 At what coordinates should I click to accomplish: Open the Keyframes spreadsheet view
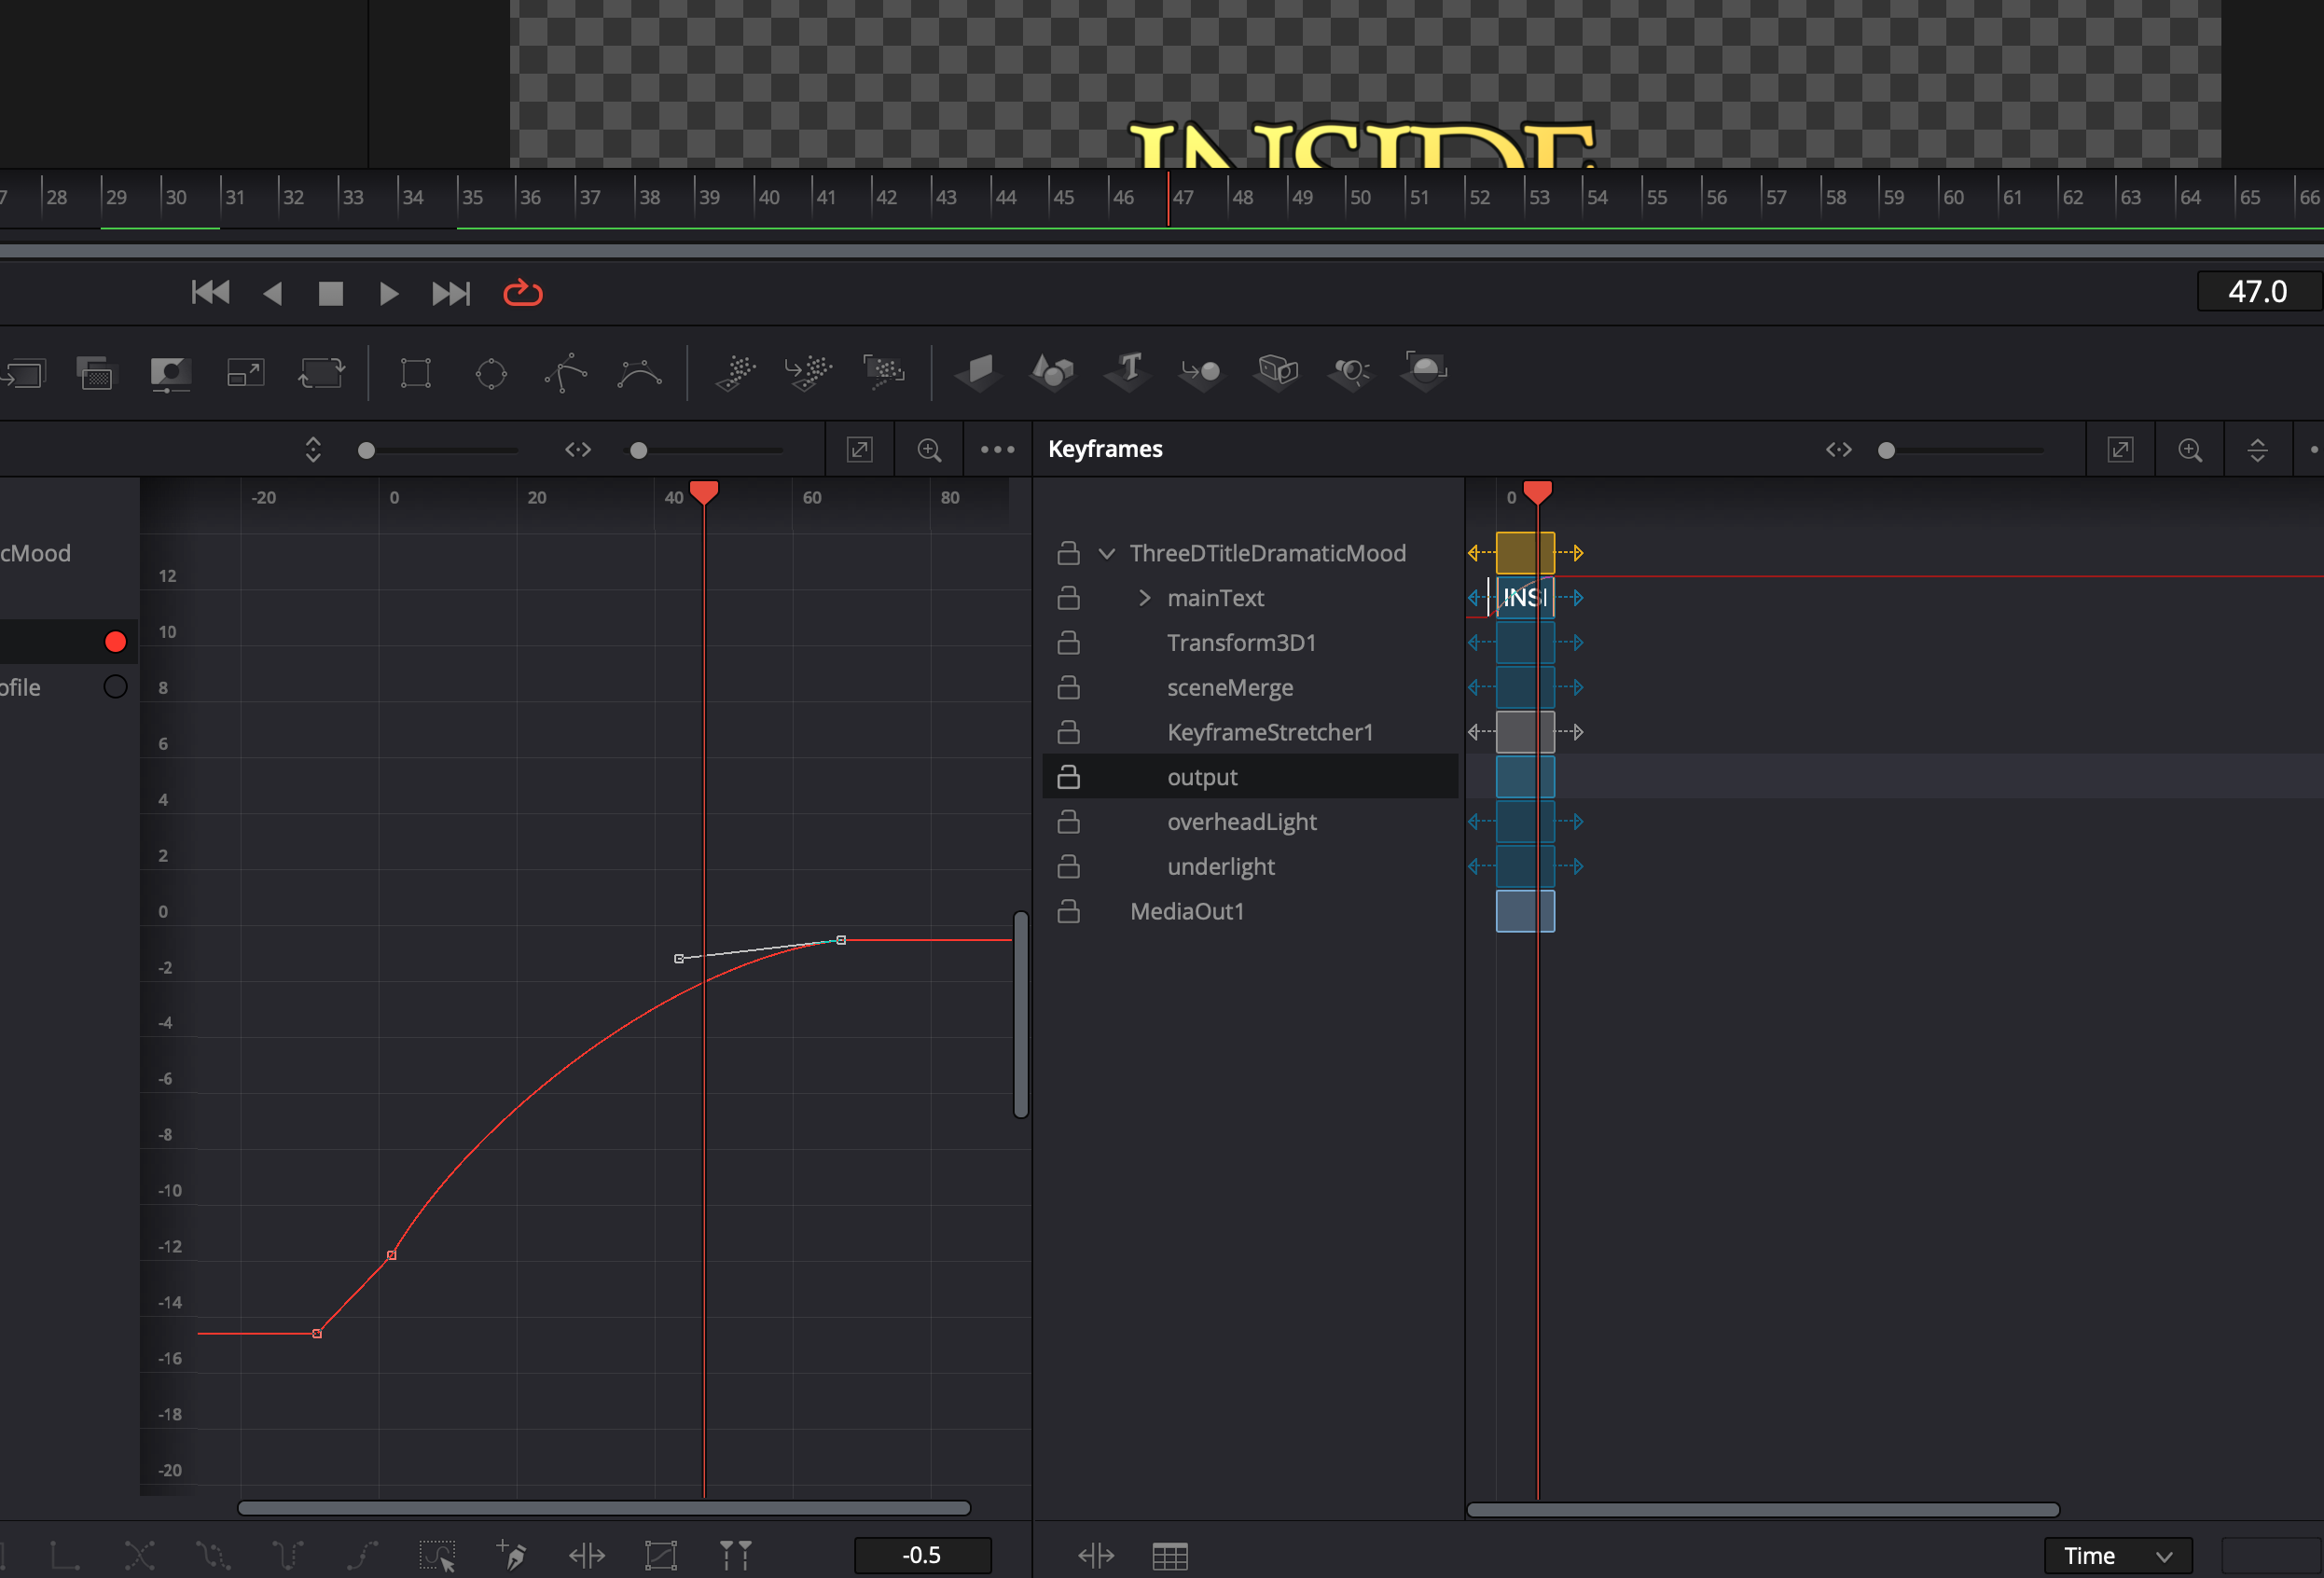1169,1556
